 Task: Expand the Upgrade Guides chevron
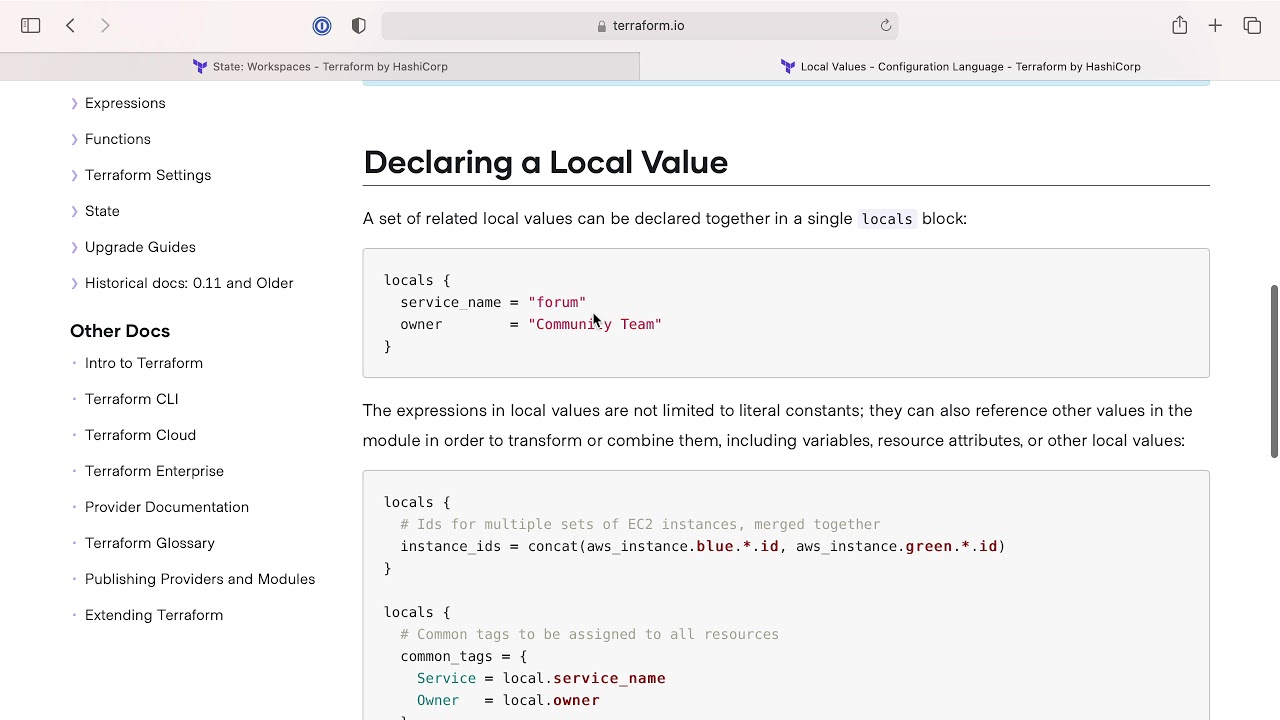74,247
